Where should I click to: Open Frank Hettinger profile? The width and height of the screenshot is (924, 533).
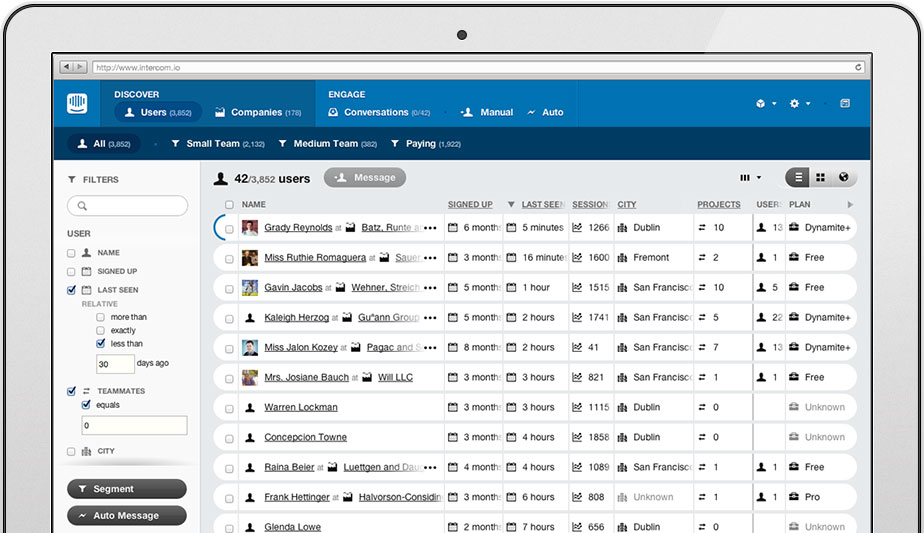(297, 498)
